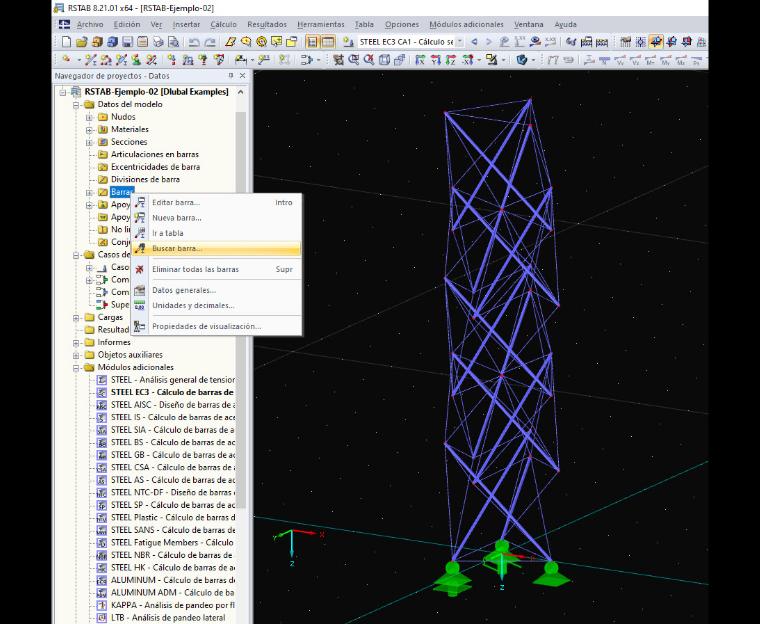The height and width of the screenshot is (624, 760).
Task: Expand the Materiales tree node
Action: (x=89, y=130)
